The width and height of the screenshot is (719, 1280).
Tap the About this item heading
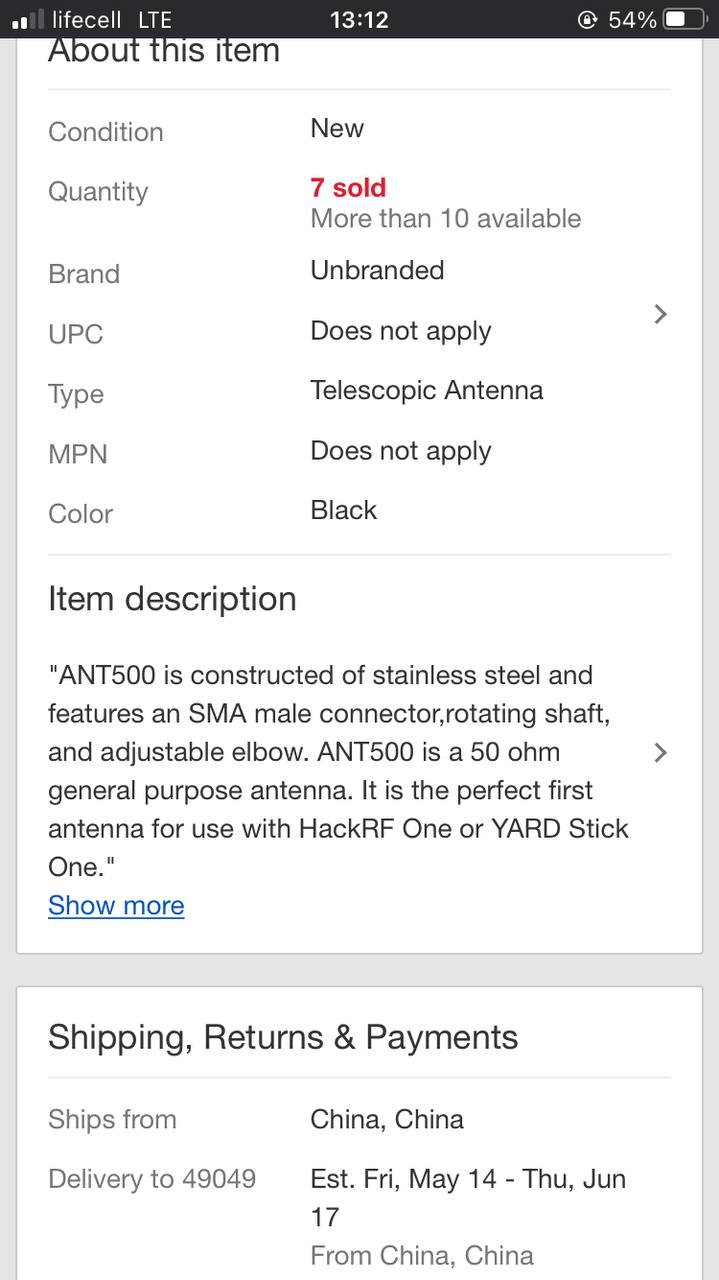(x=164, y=51)
